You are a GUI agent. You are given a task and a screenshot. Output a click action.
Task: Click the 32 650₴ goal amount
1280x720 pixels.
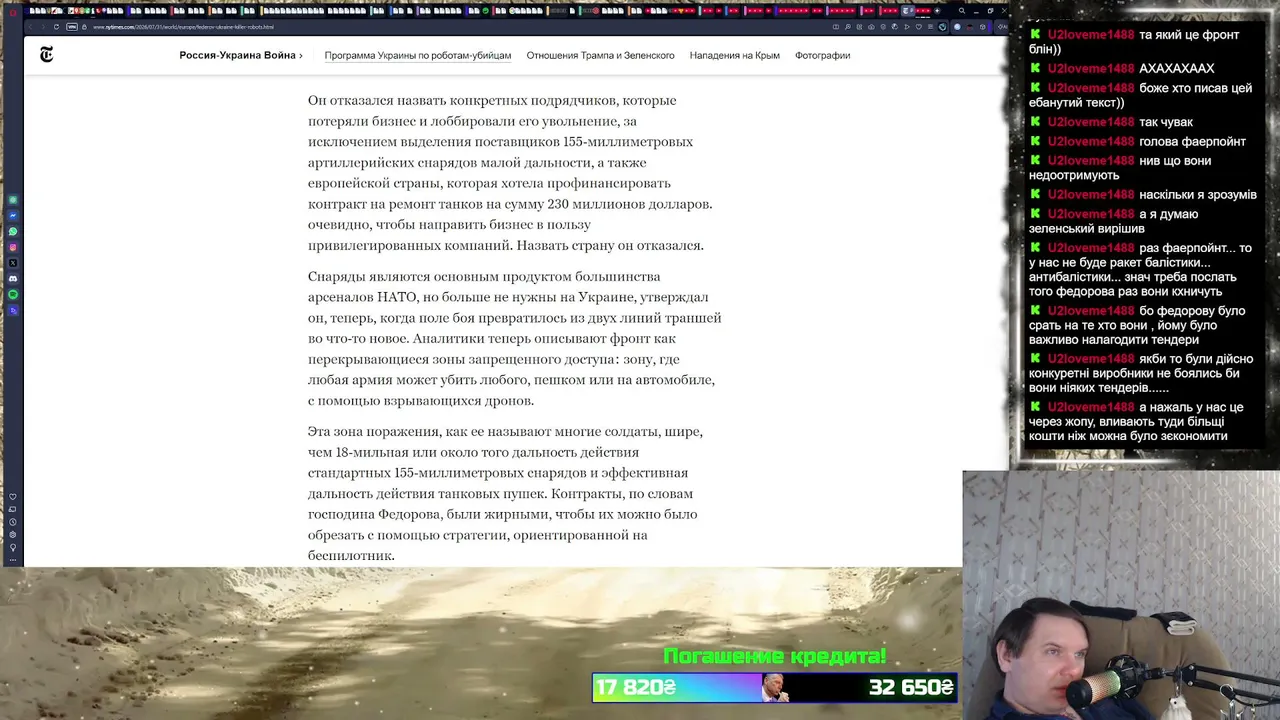[911, 688]
